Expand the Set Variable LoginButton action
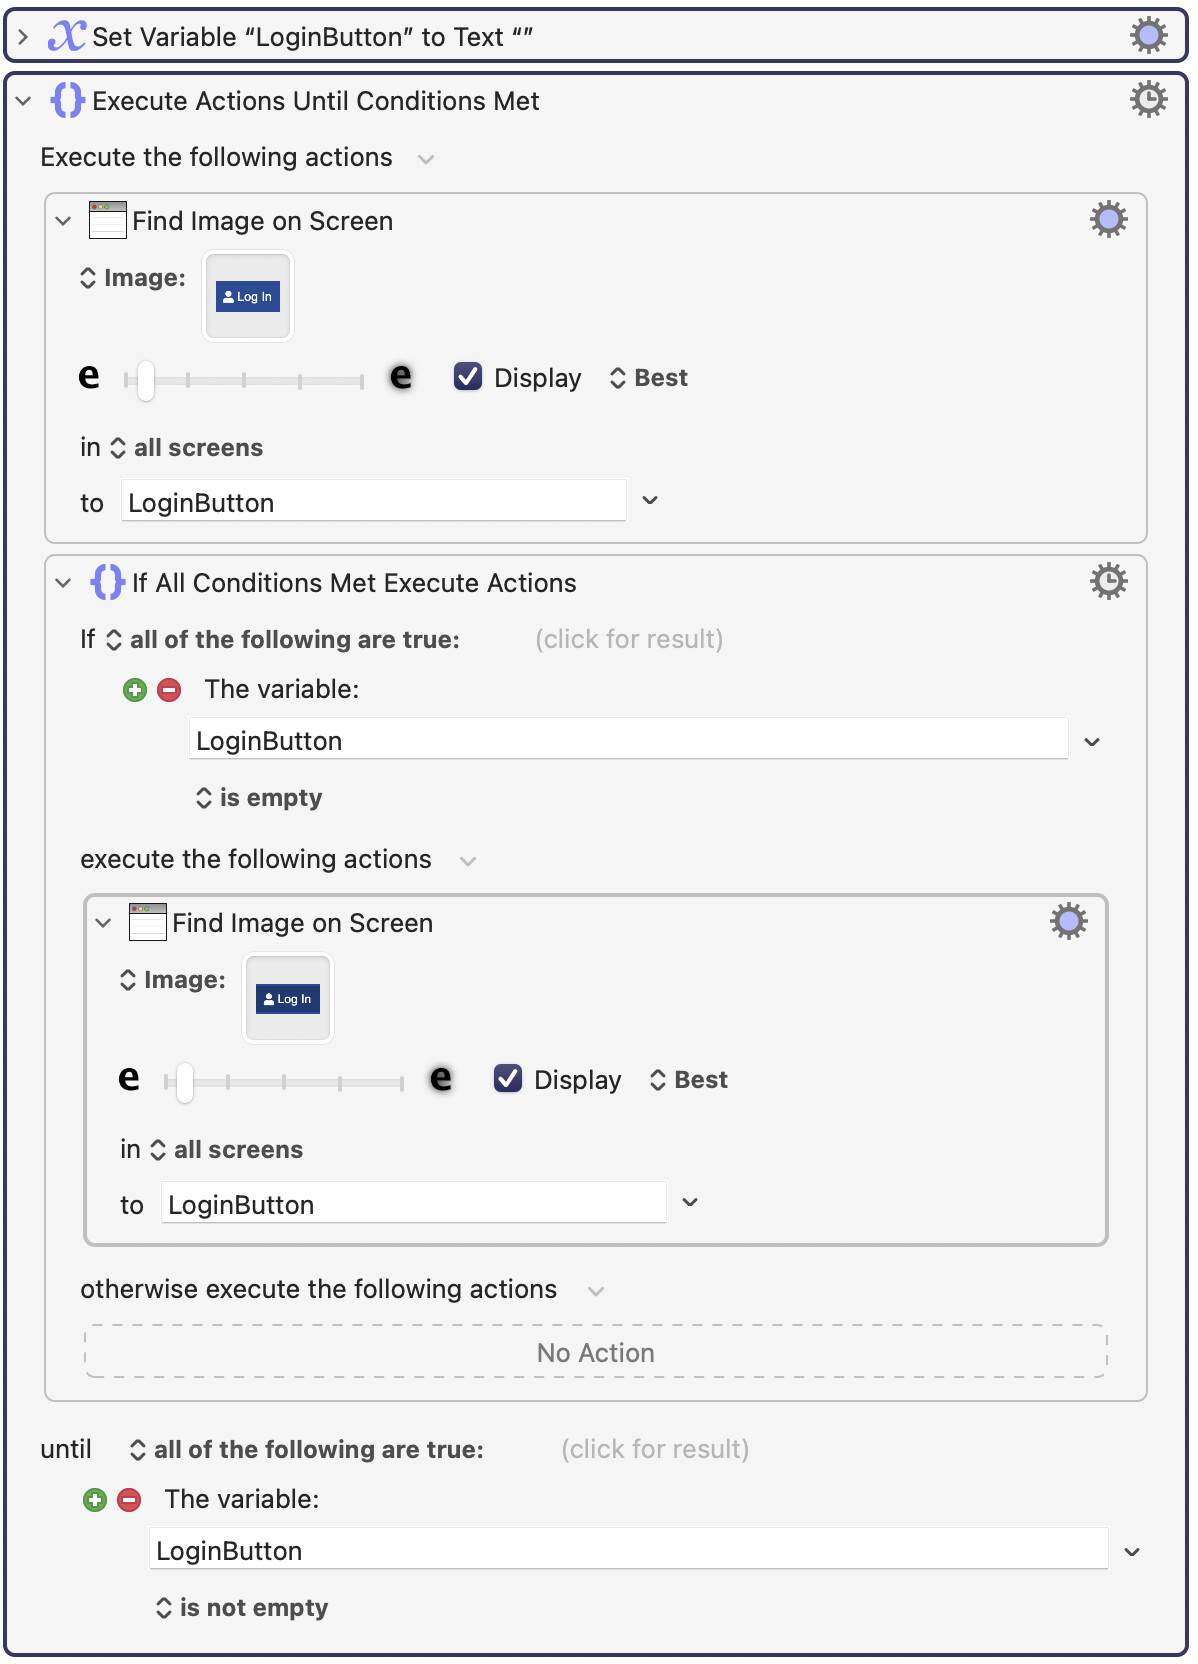The image size is (1198, 1664). pos(23,37)
